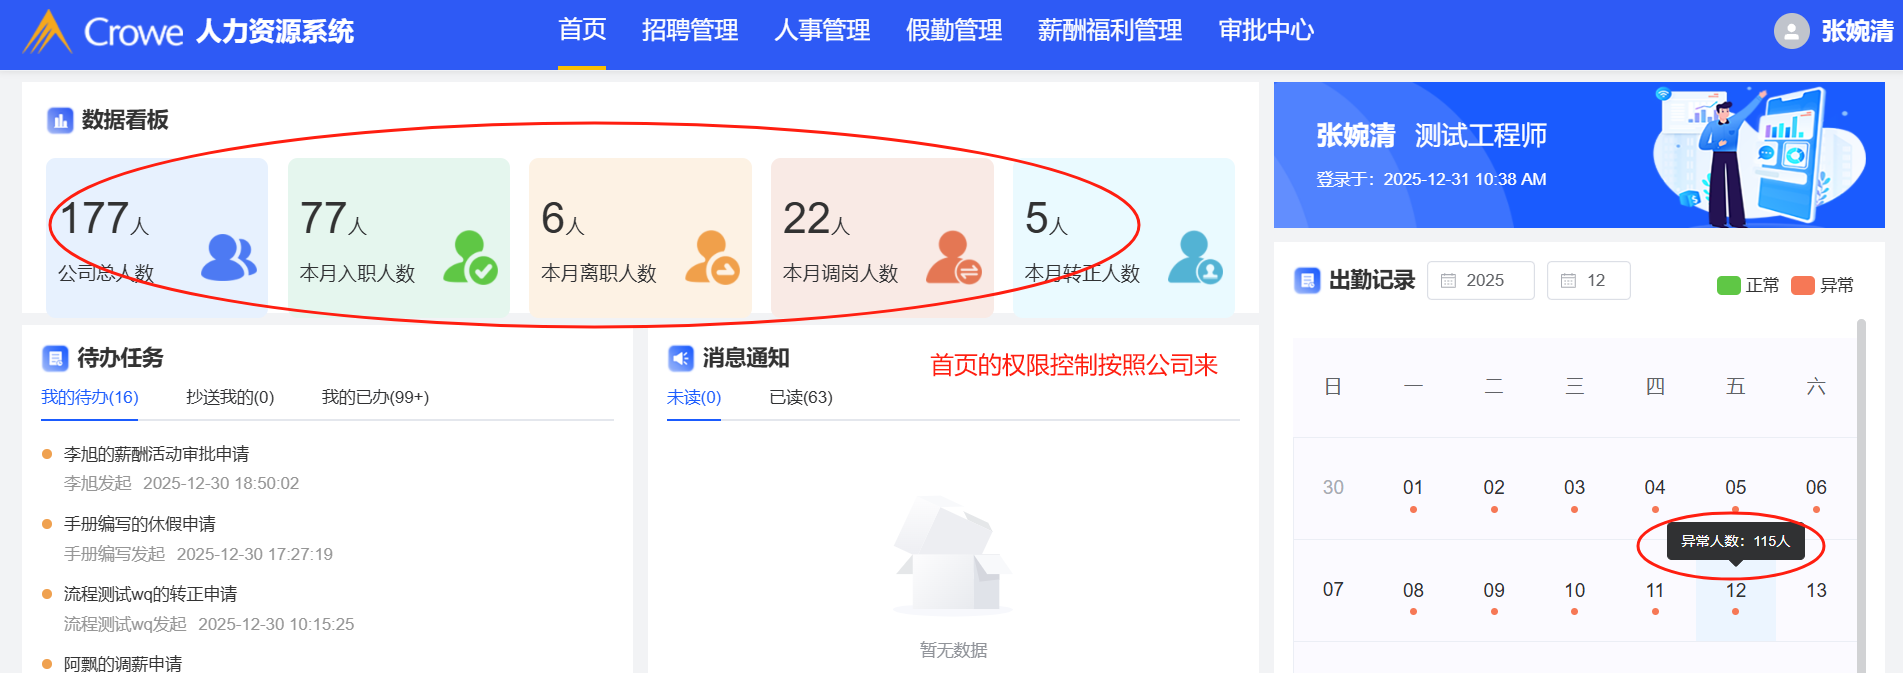Select calendar date 13
This screenshot has width=1903, height=673.
1816,590
